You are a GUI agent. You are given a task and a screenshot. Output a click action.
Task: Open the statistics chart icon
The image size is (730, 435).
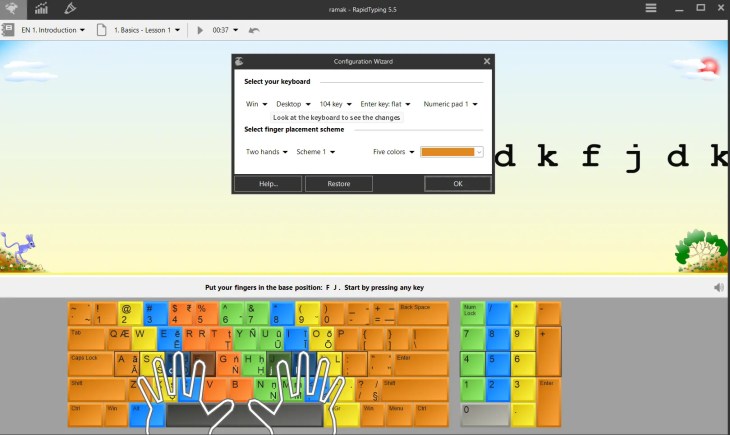pos(41,8)
